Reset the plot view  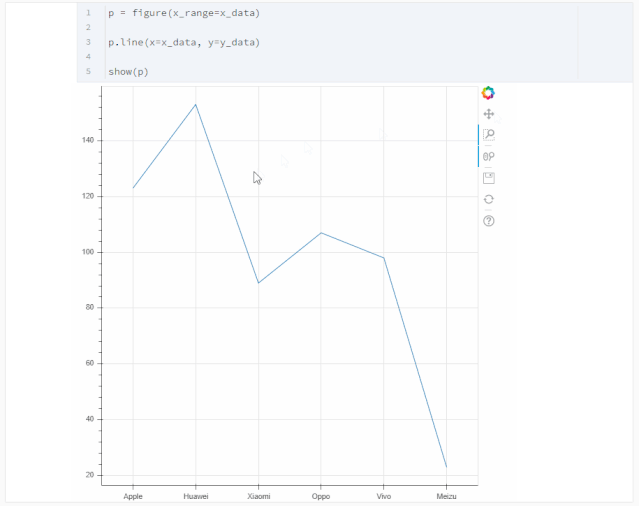pyautogui.click(x=488, y=199)
